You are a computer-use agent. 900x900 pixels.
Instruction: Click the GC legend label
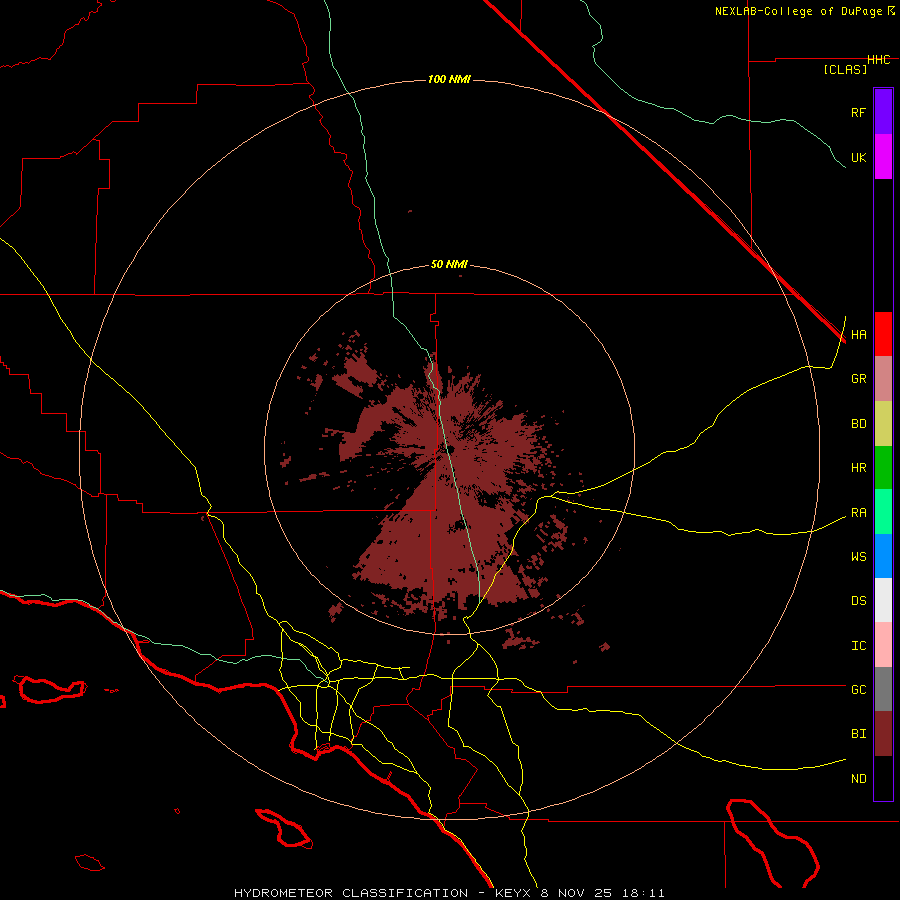[858, 690]
